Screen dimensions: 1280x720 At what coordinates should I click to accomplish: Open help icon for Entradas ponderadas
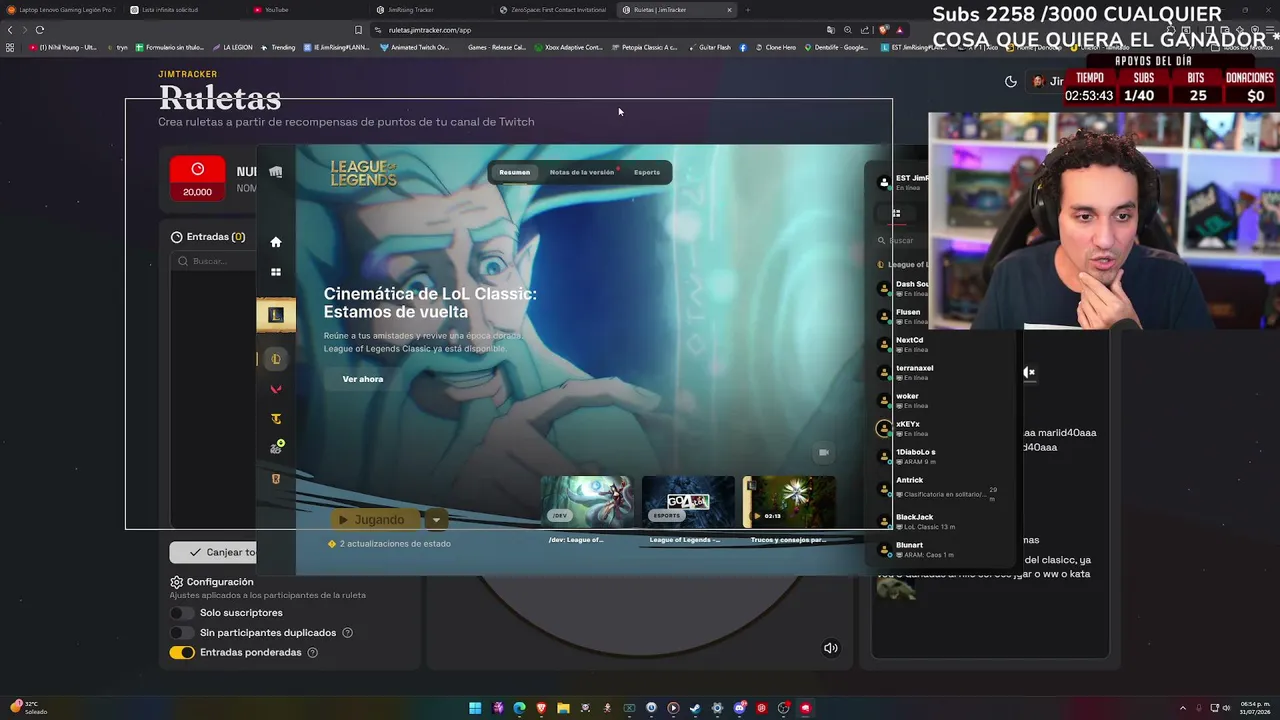tap(312, 653)
